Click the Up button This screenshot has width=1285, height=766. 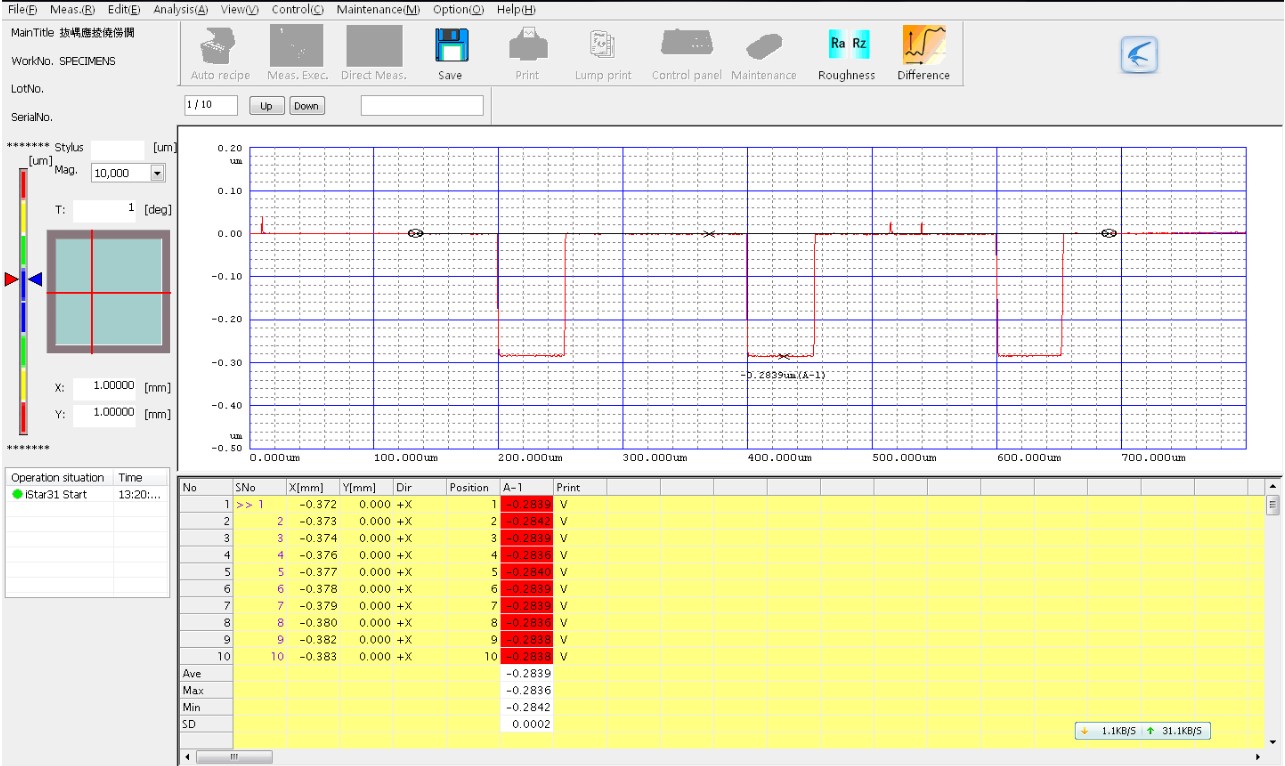pos(267,106)
